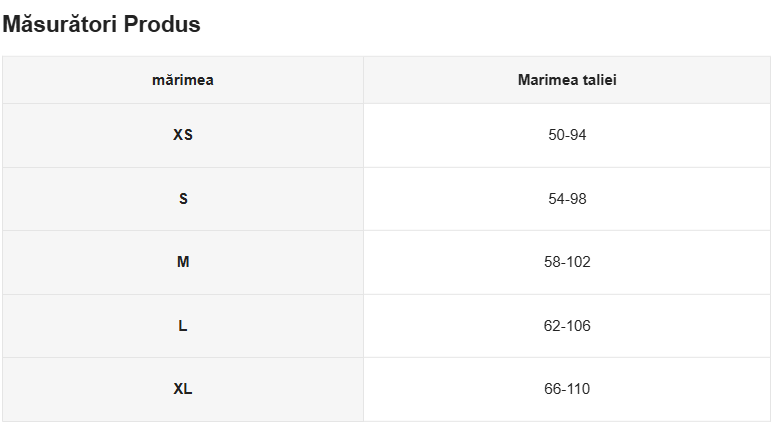Select the 'mărimea' column header
Viewport: 772px width, 423px height.
click(x=183, y=80)
